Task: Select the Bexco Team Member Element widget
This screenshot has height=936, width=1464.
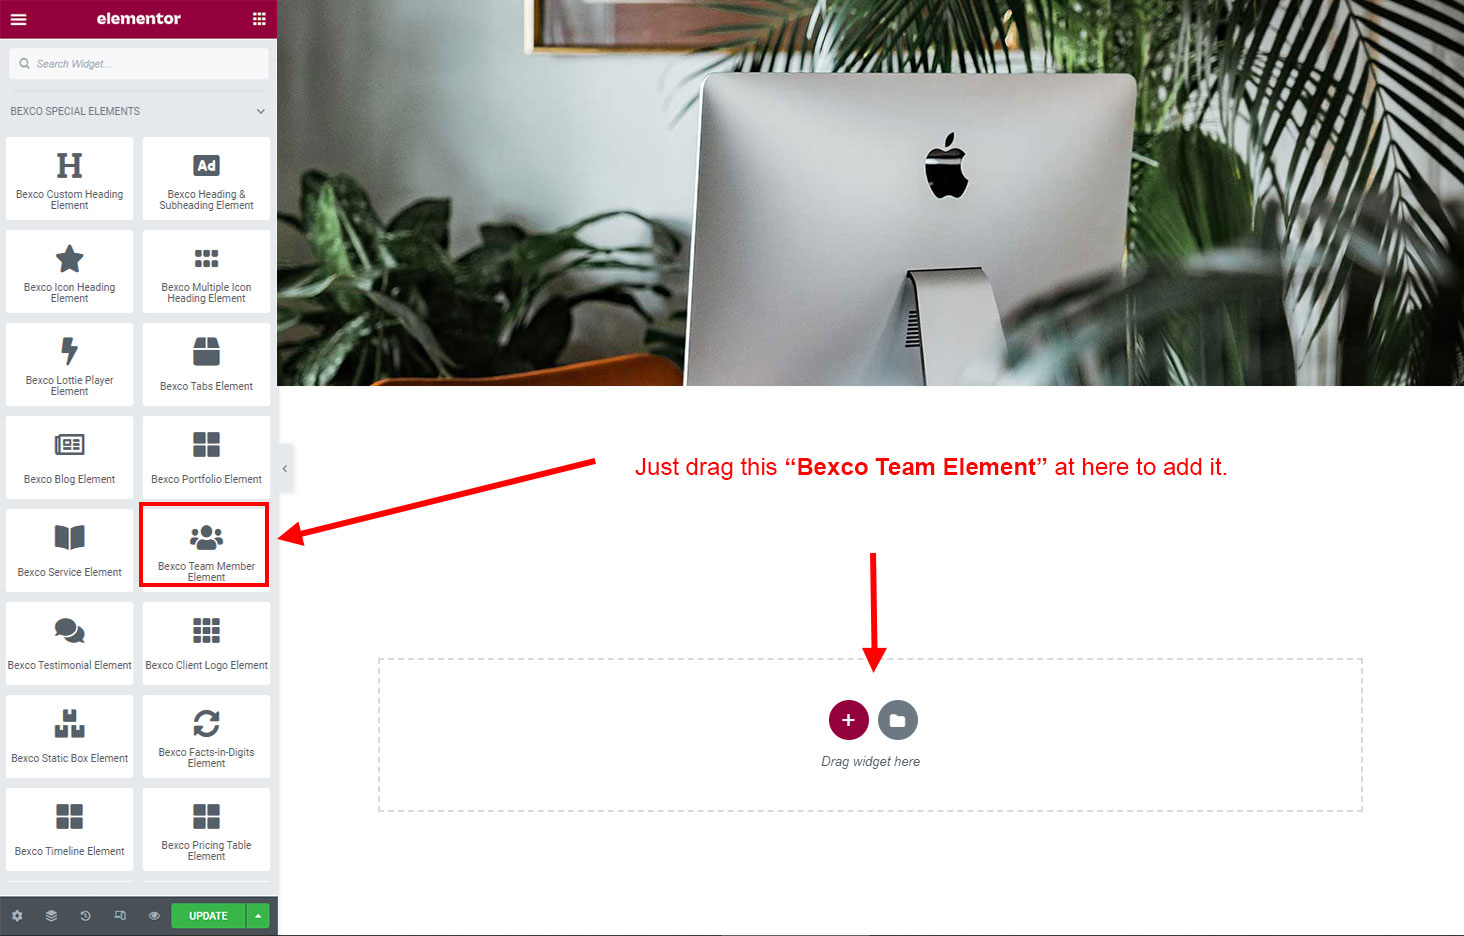Action: [x=206, y=546]
